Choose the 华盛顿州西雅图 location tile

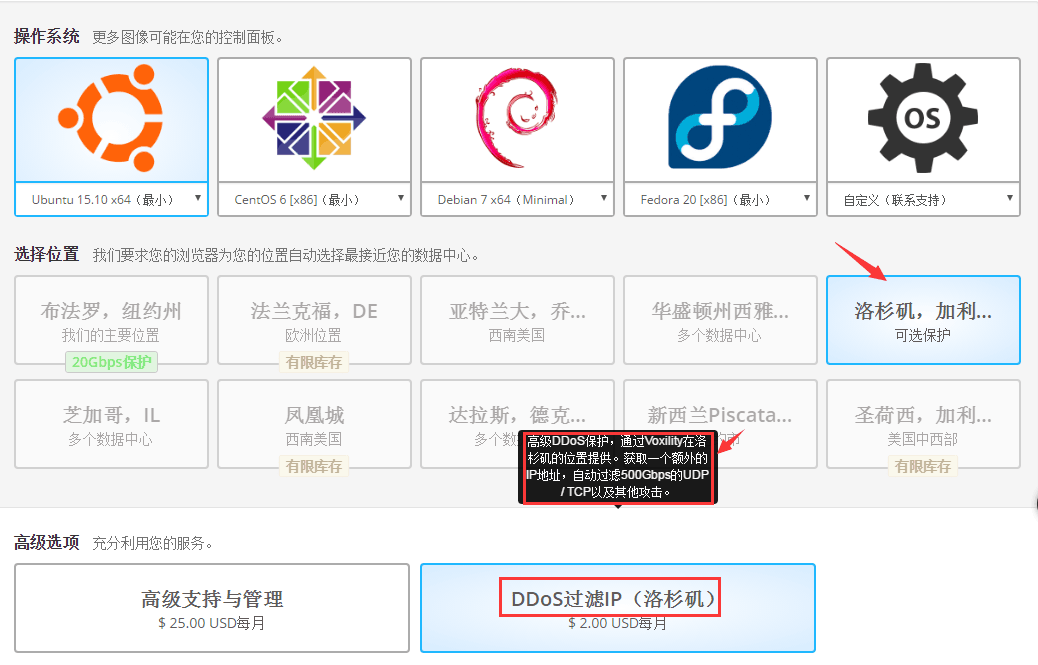(720, 320)
